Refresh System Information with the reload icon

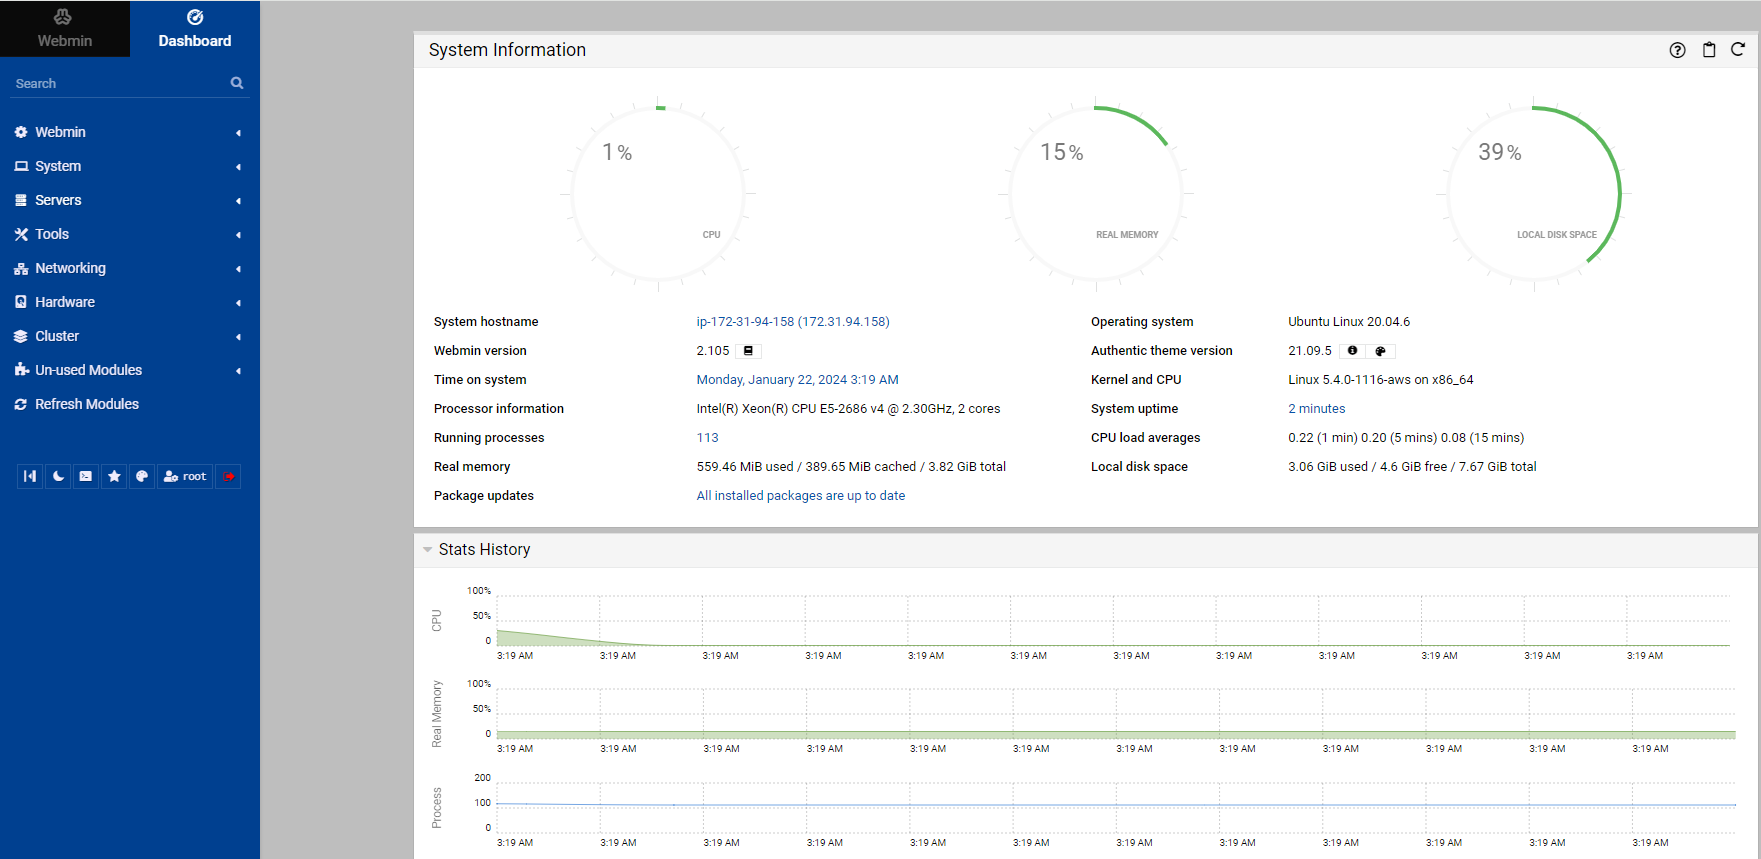[x=1738, y=49]
